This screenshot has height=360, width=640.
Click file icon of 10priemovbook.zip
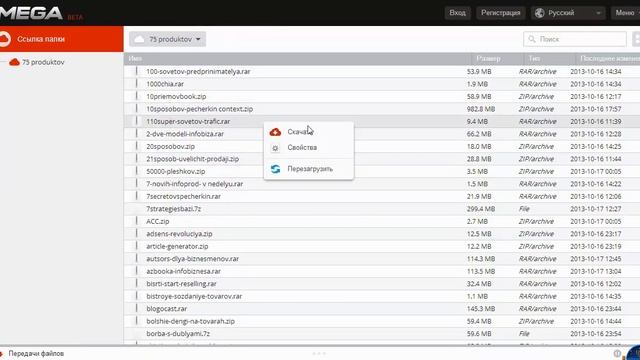(136, 96)
